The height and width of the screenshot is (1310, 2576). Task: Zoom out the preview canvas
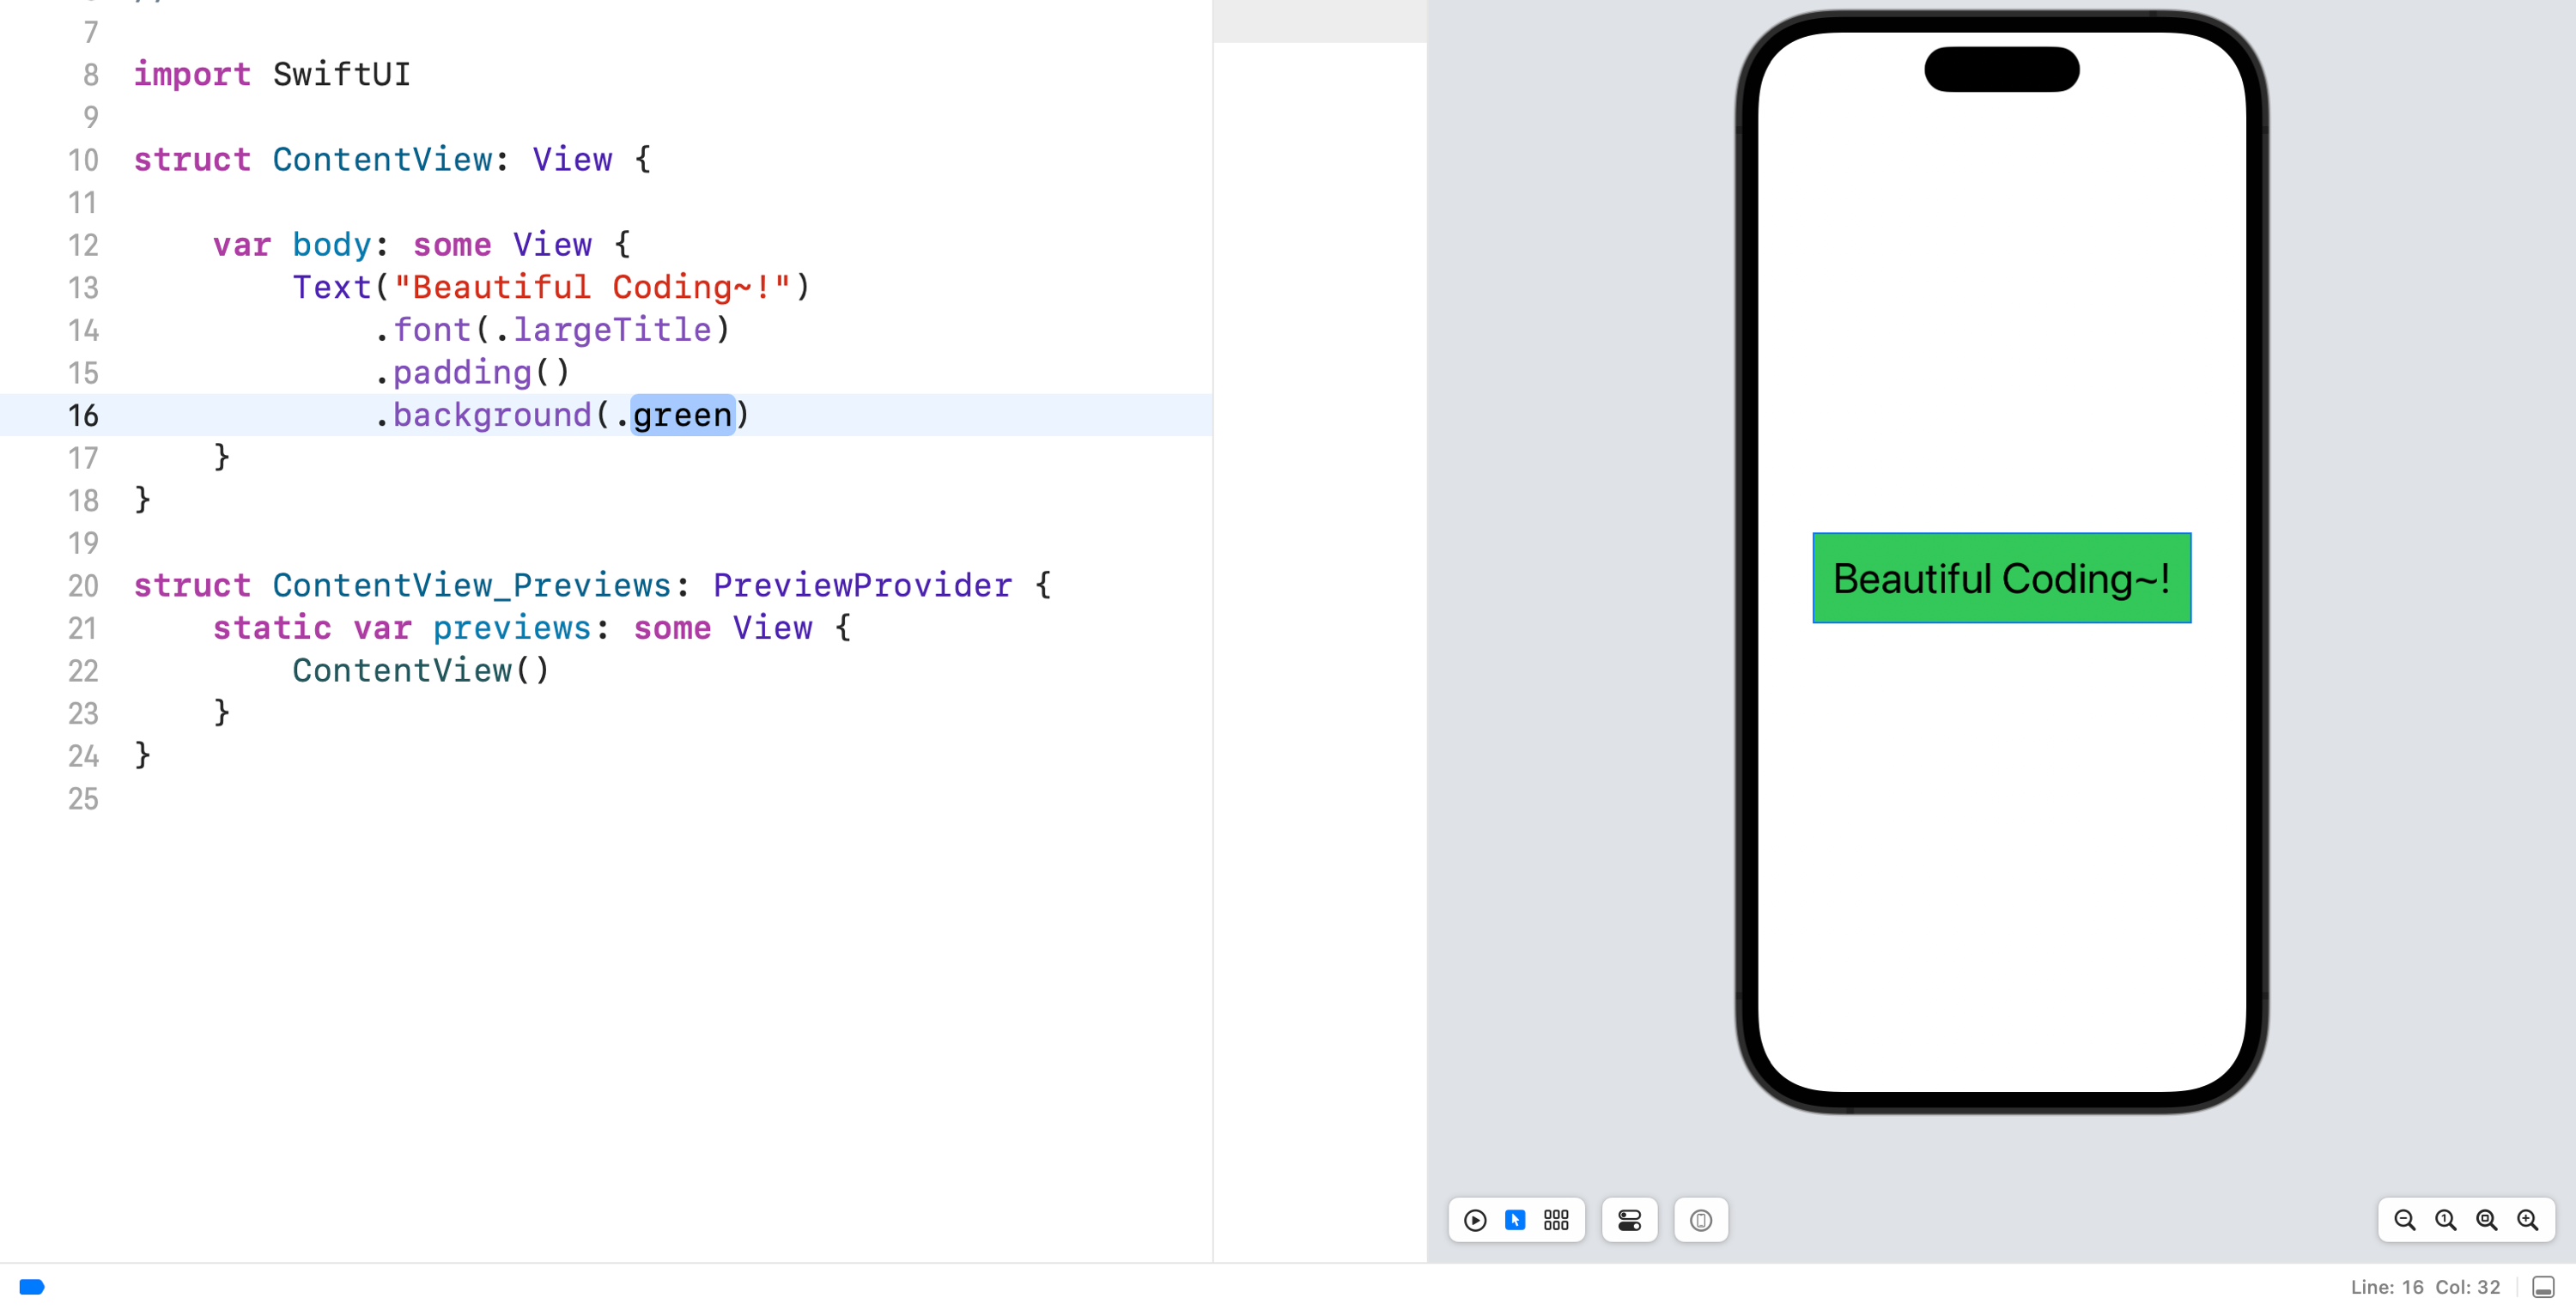(x=2404, y=1220)
